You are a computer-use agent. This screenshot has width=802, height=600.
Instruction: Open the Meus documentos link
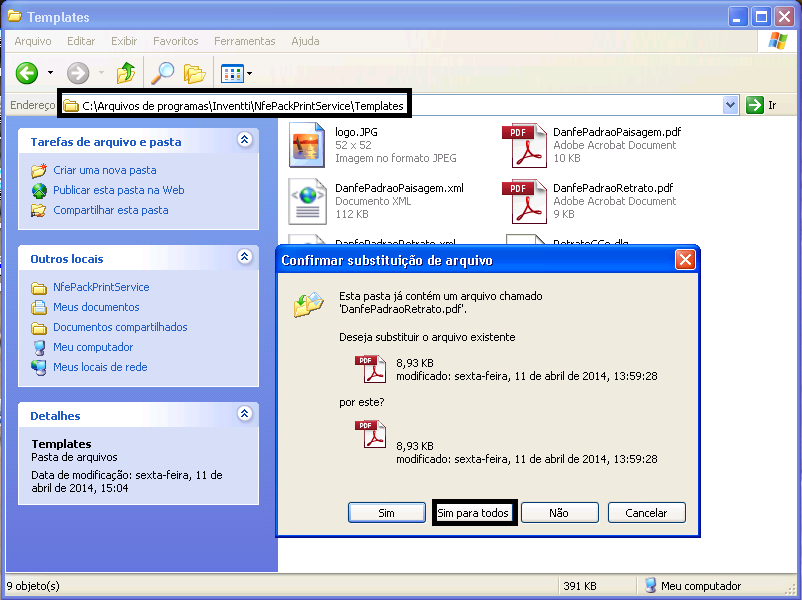96,307
